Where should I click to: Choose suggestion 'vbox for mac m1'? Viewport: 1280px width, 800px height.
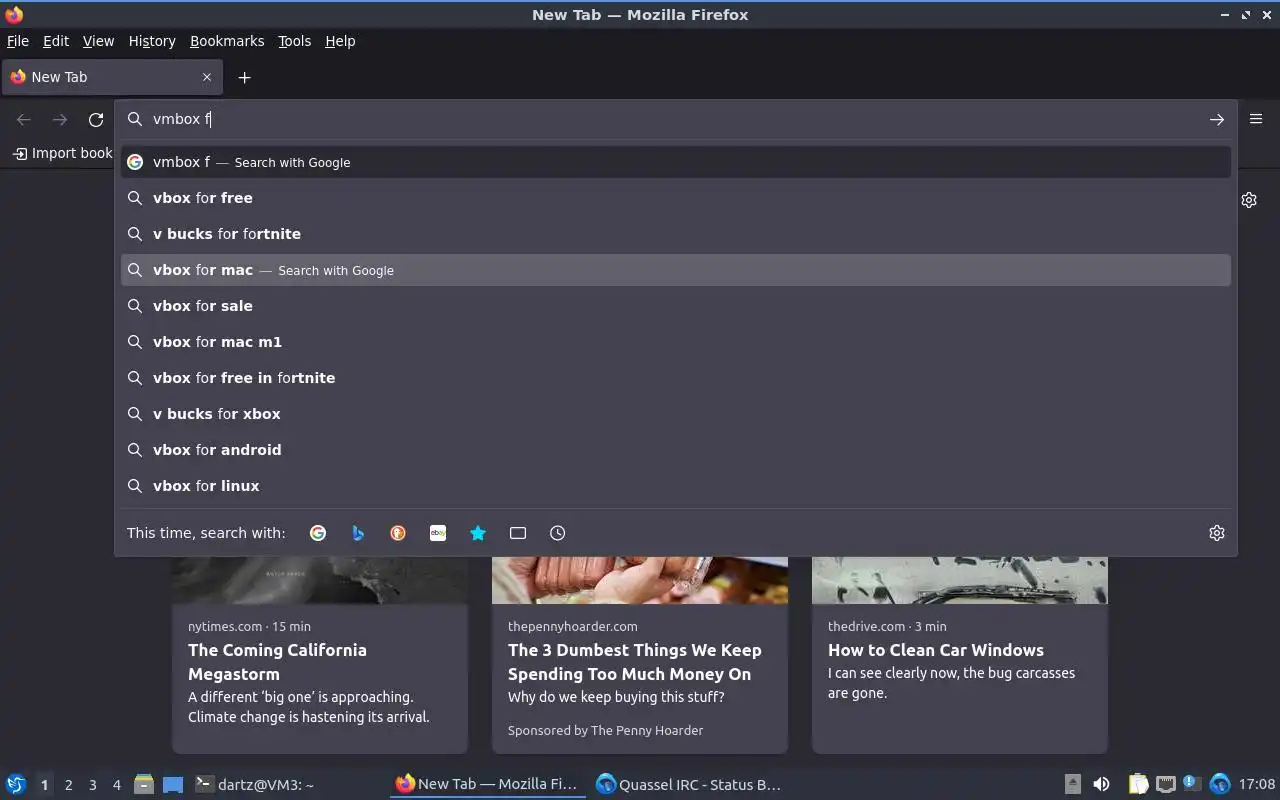676,342
